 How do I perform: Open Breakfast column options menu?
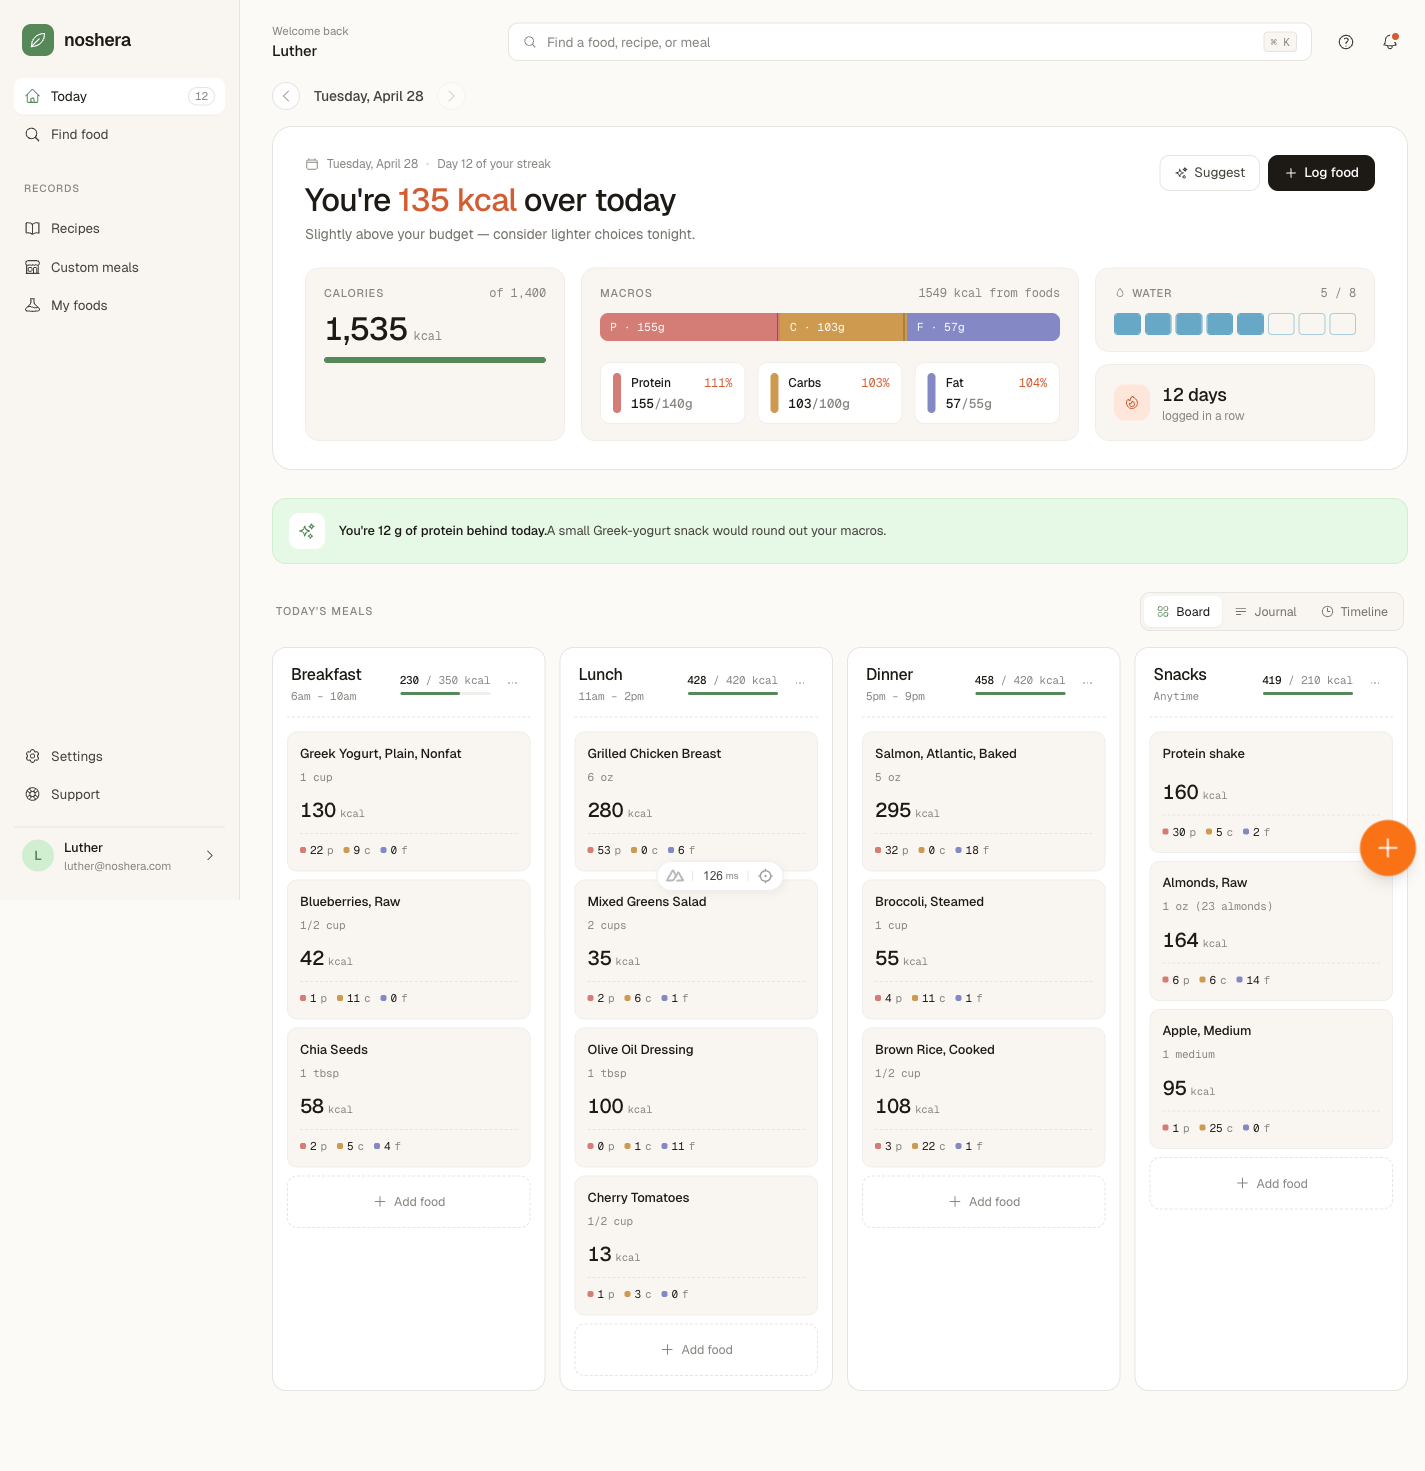[x=513, y=681]
